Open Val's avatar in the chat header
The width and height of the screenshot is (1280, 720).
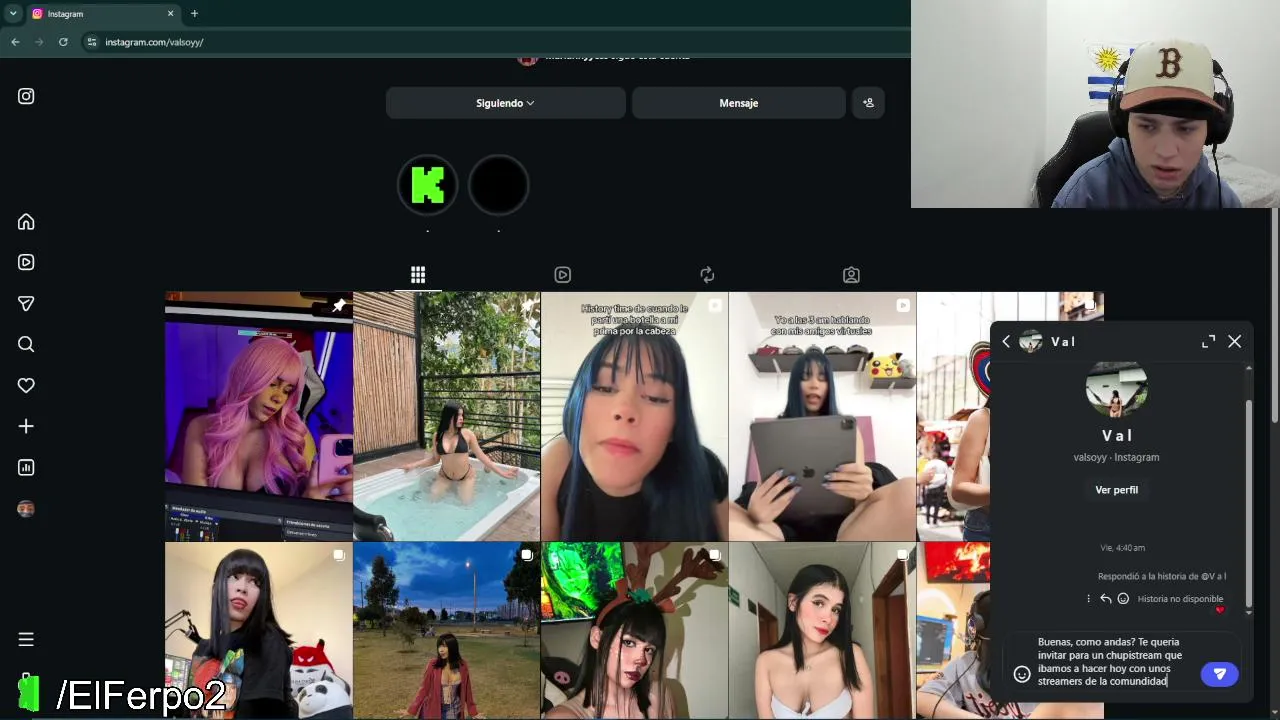click(1030, 341)
